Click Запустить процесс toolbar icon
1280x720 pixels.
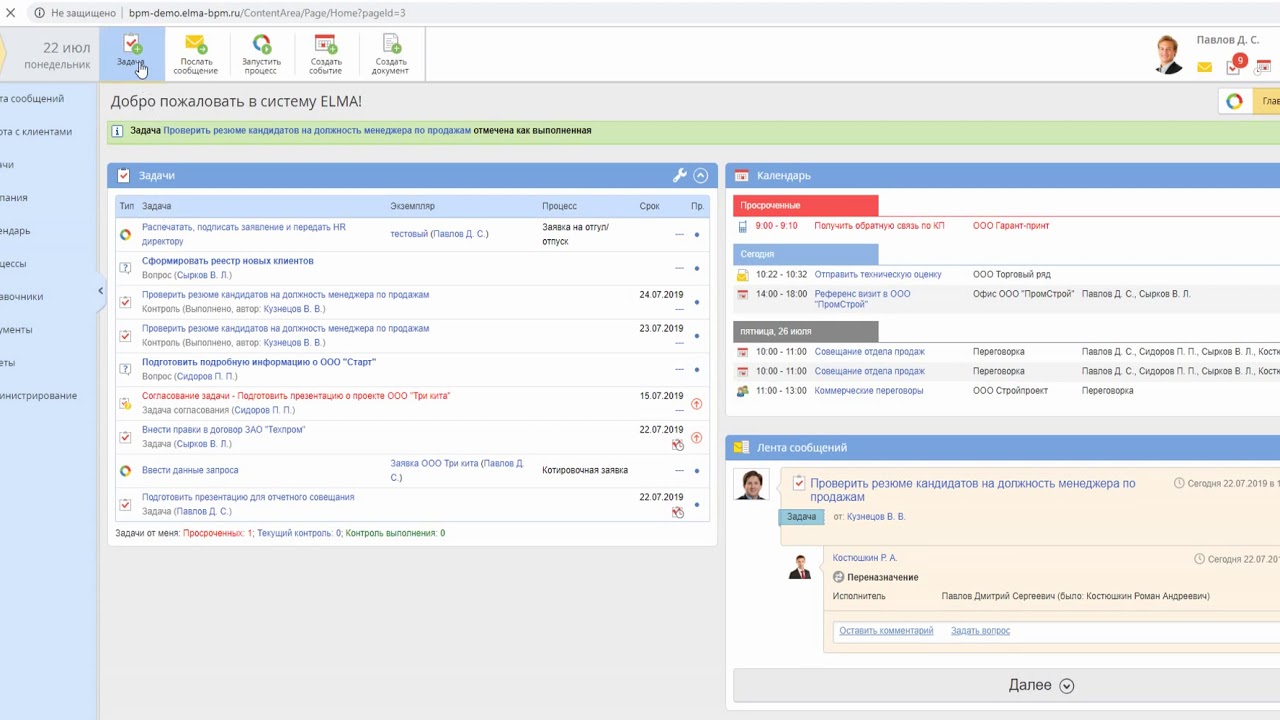pyautogui.click(x=261, y=54)
